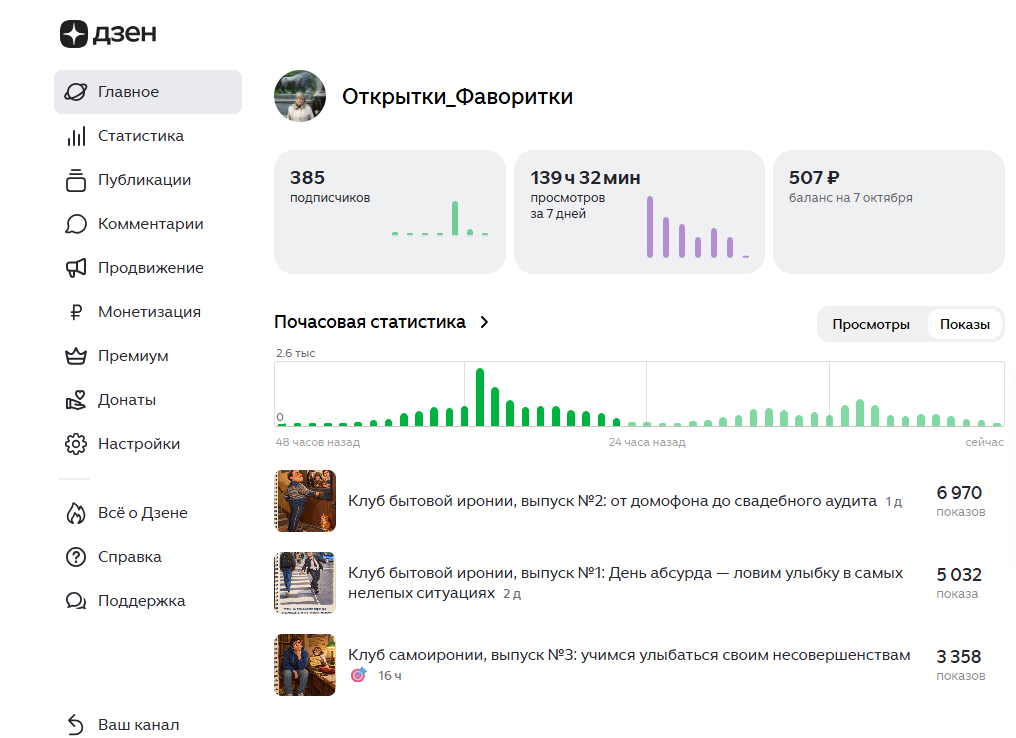Click the gear icon for Настройки

point(76,444)
